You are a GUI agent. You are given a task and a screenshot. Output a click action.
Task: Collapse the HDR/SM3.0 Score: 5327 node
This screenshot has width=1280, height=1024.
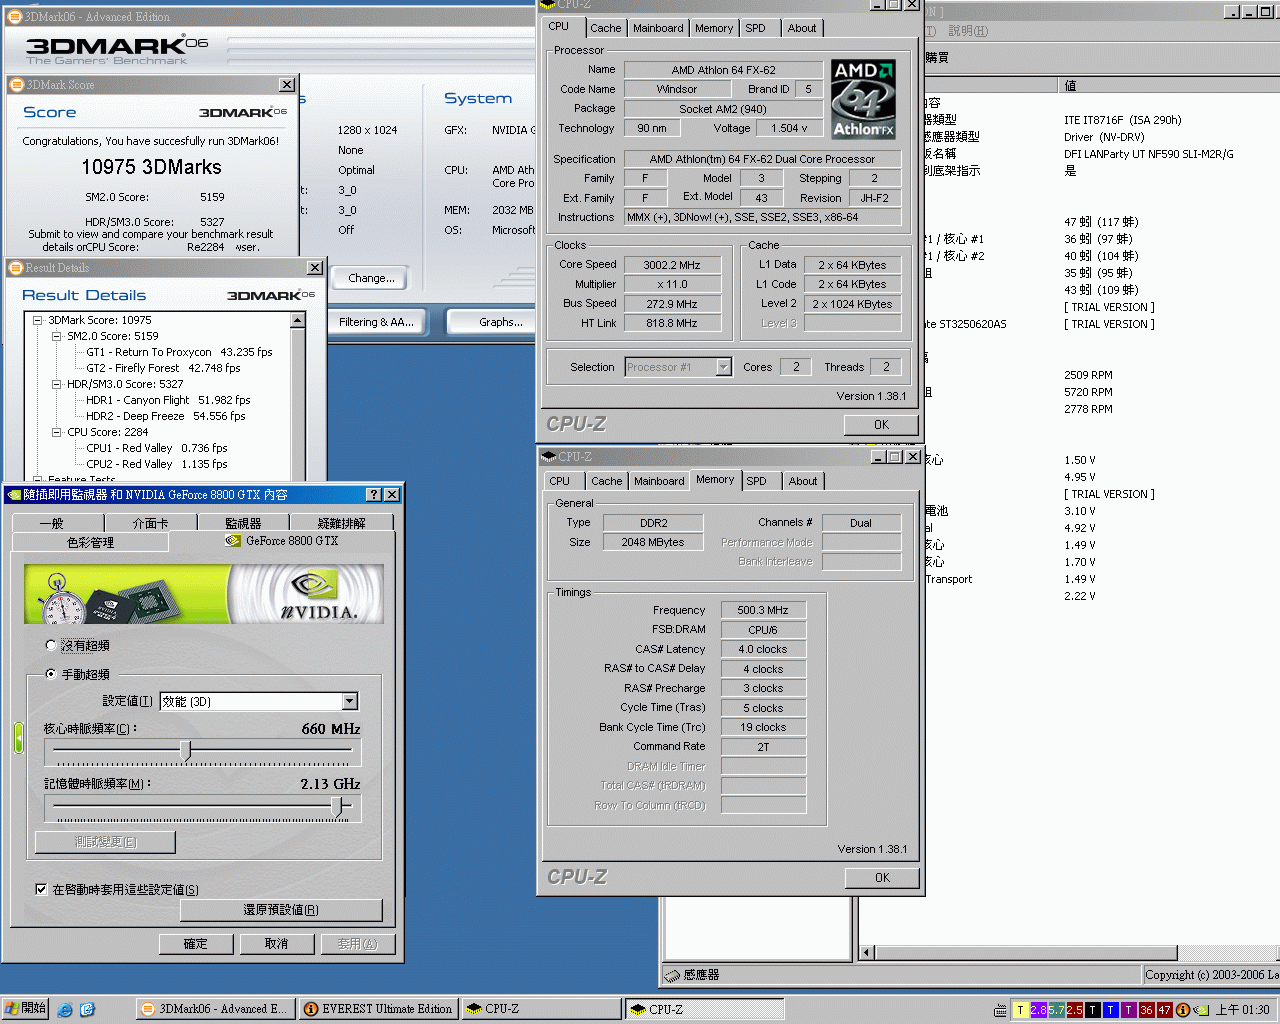coord(57,385)
